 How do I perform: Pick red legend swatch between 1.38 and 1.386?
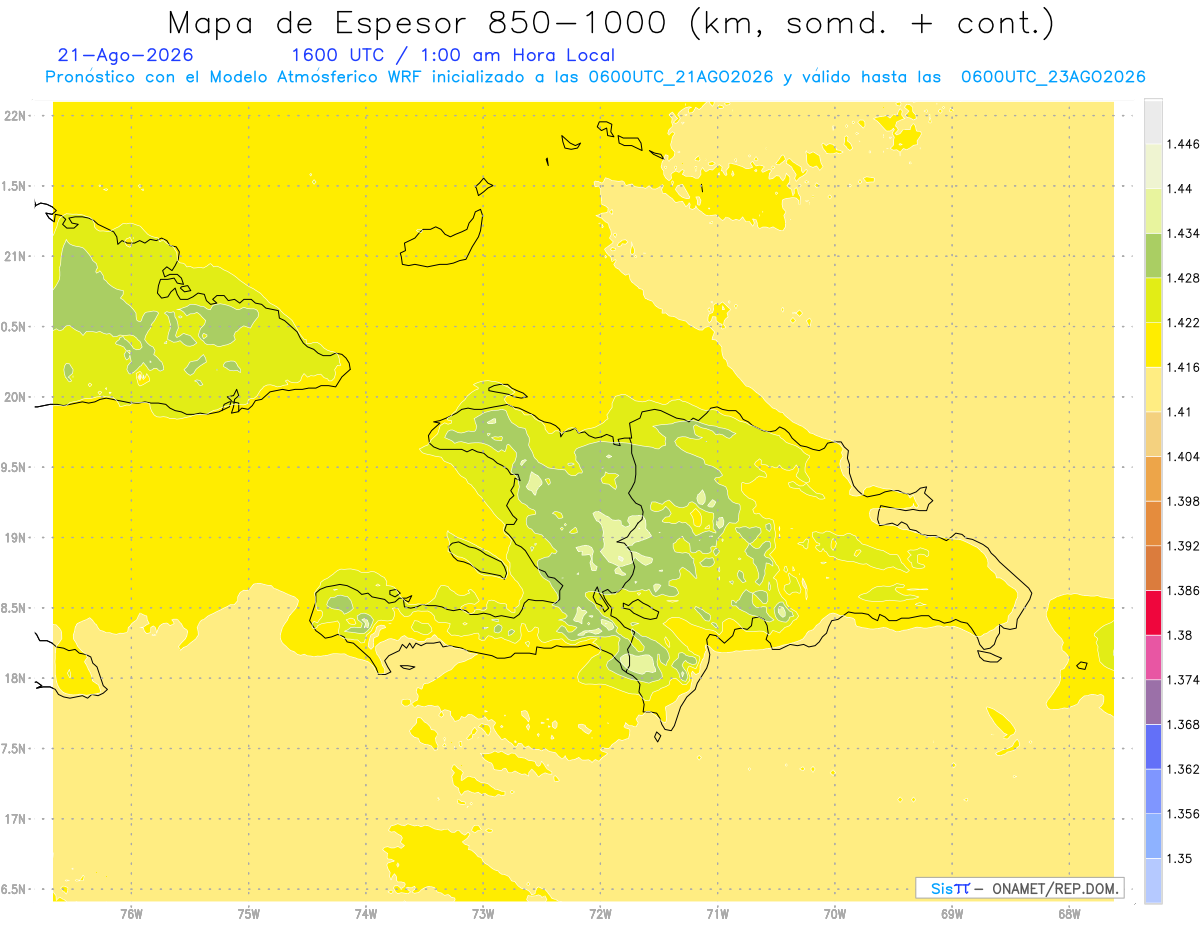[1153, 613]
